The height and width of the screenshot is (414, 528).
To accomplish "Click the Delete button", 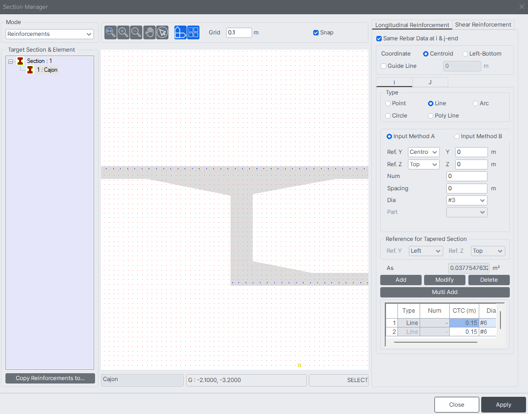I will coord(489,280).
